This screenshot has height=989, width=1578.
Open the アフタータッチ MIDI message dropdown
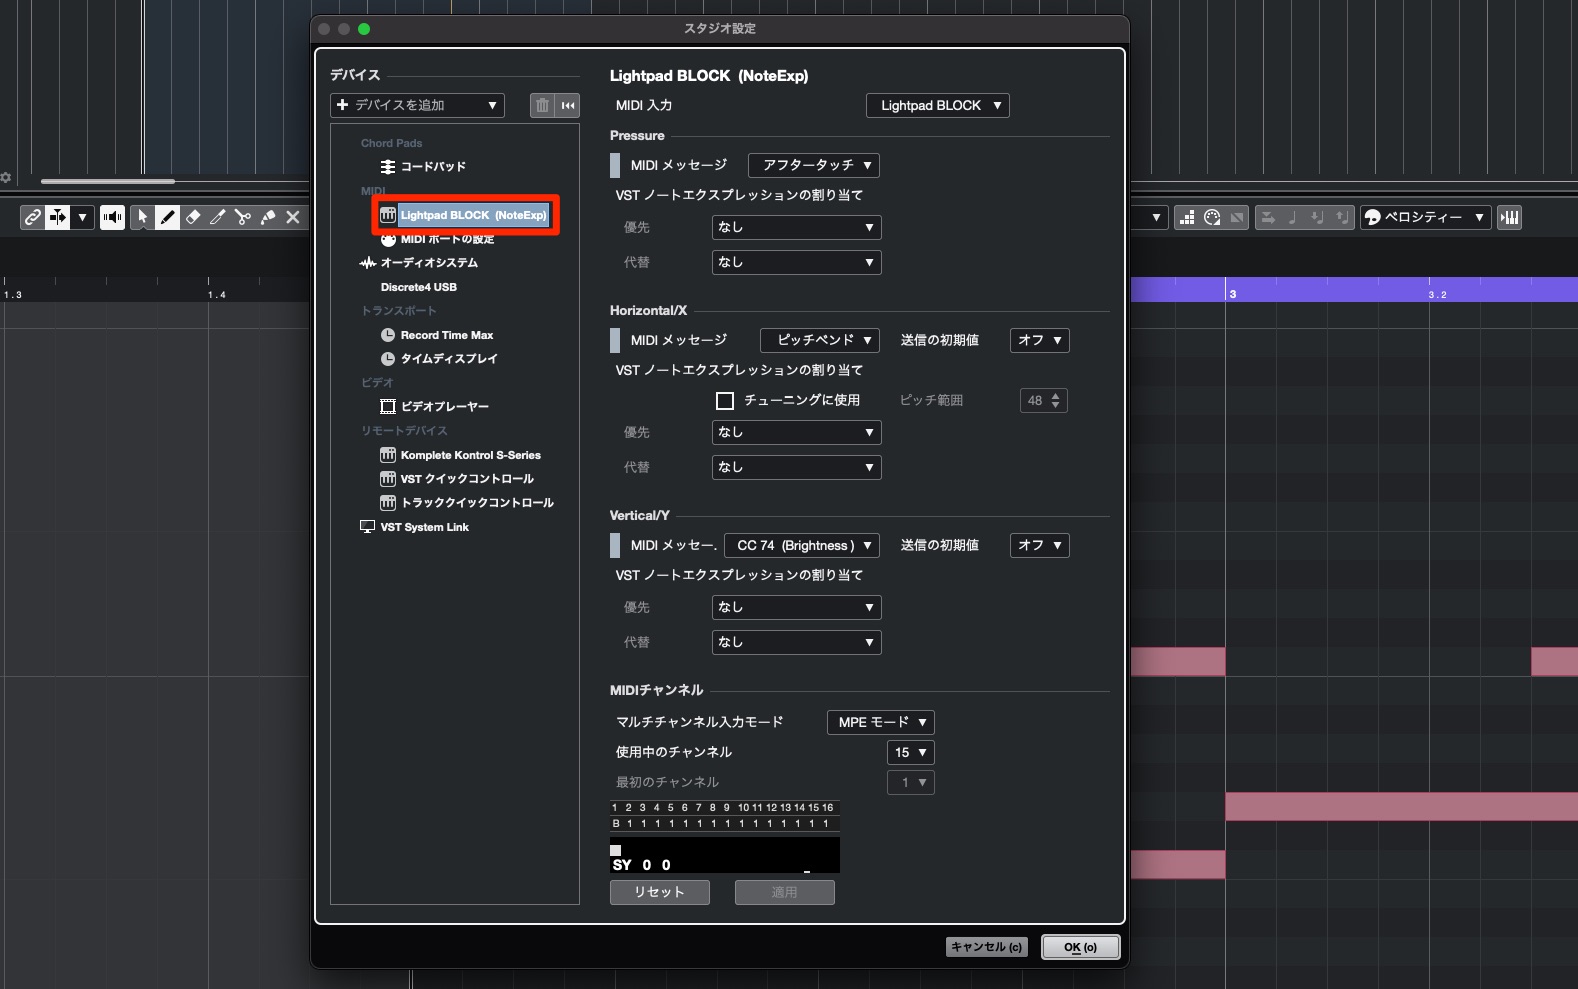click(814, 165)
